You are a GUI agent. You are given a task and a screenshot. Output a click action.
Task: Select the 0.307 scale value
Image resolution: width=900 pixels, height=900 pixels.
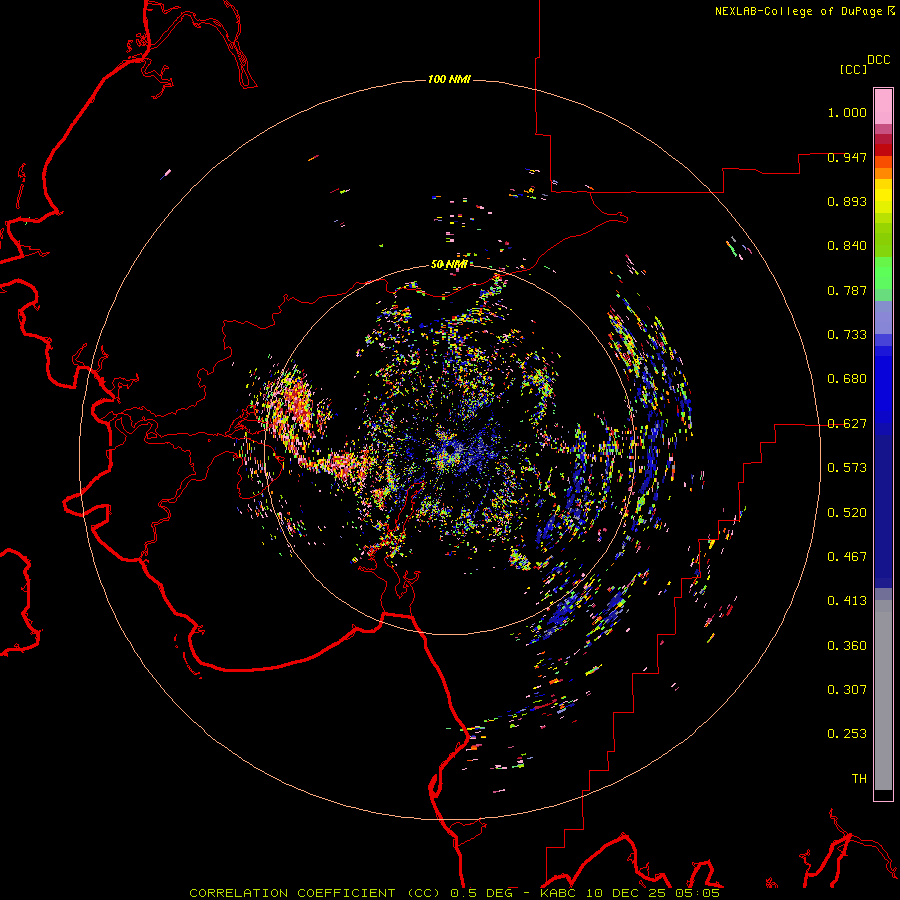[847, 690]
